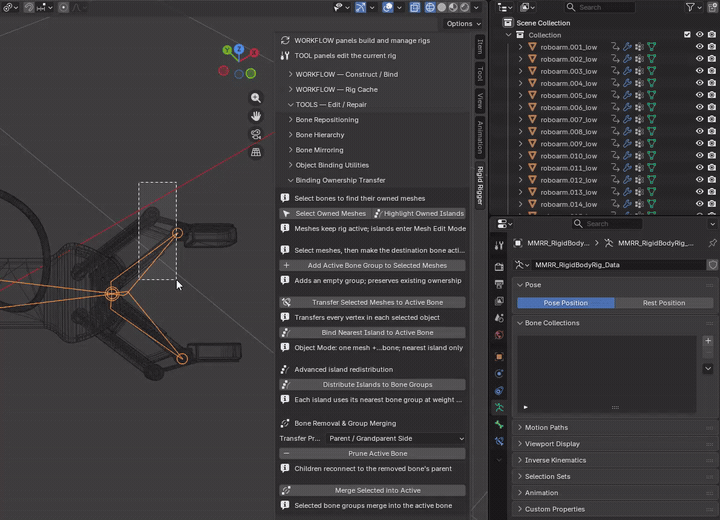720x520 pixels.
Task: Enable wireframe viewport shading mode
Action: point(430,7)
